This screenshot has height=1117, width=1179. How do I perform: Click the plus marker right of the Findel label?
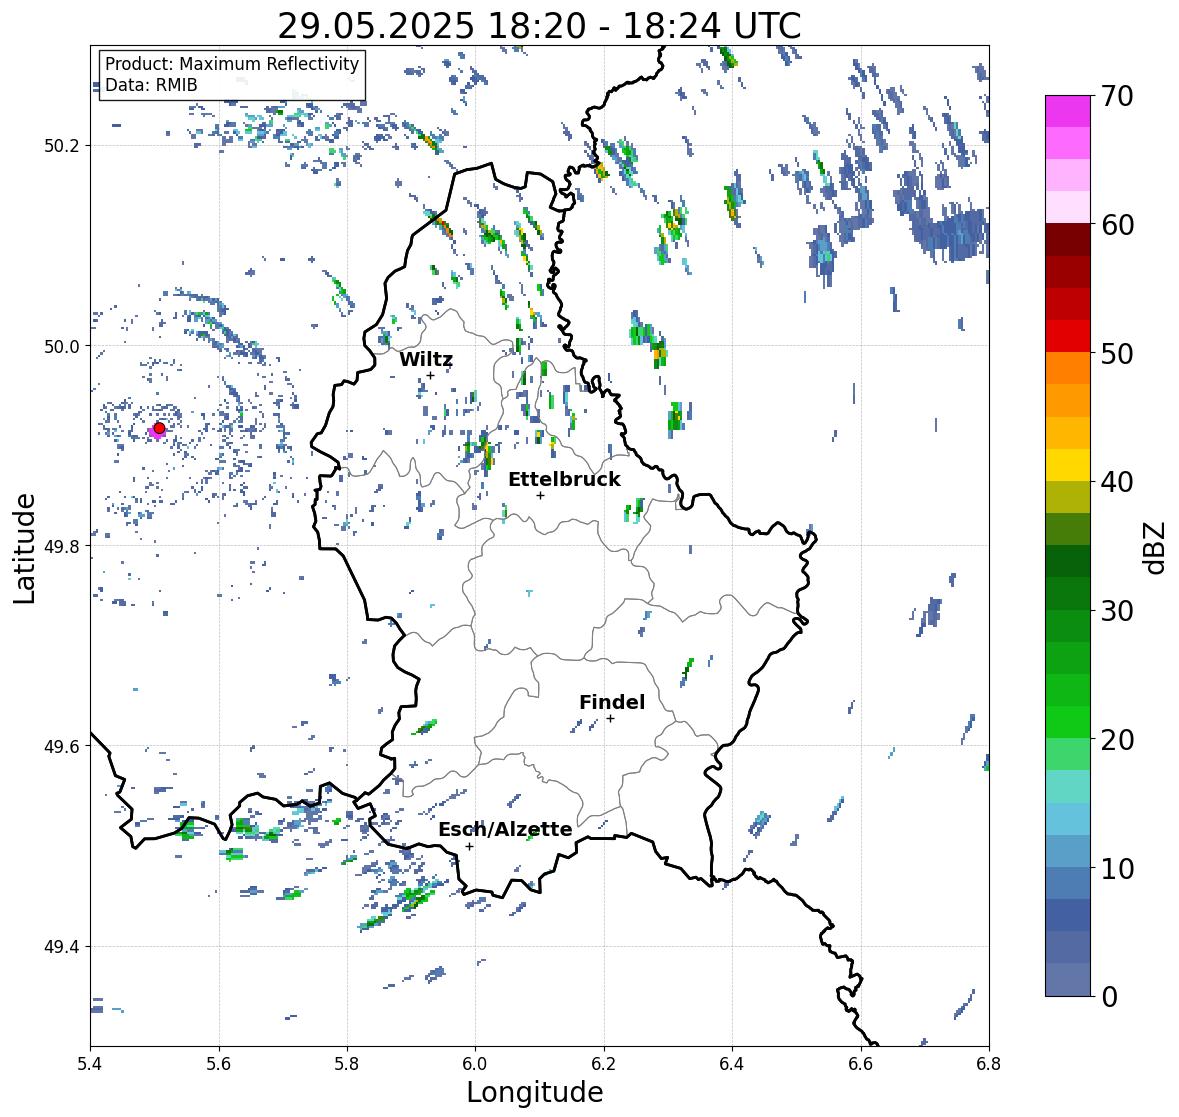pyautogui.click(x=611, y=719)
